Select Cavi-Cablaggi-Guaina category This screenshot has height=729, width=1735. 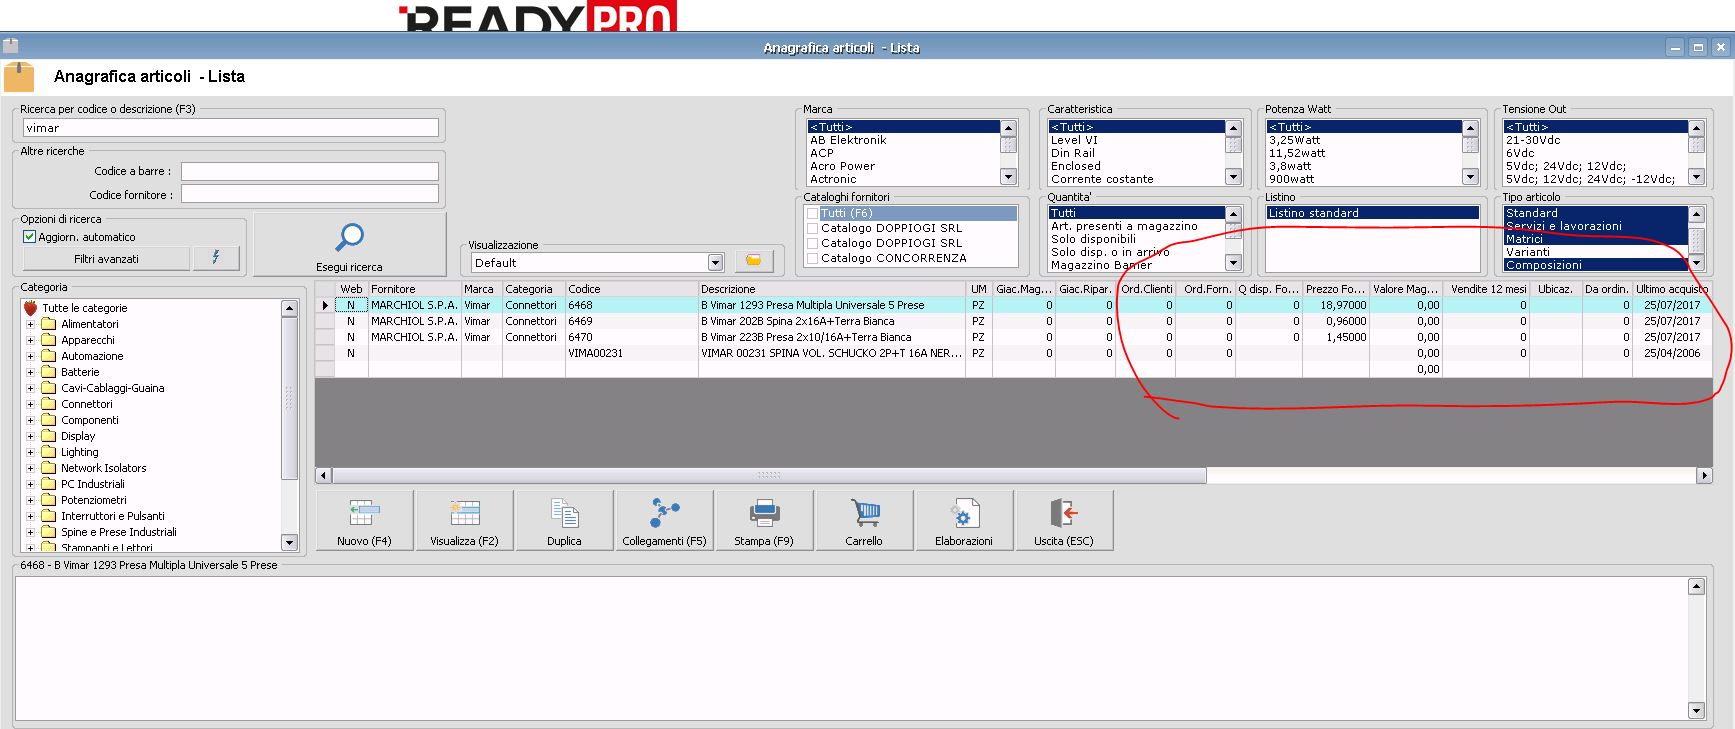(x=112, y=388)
